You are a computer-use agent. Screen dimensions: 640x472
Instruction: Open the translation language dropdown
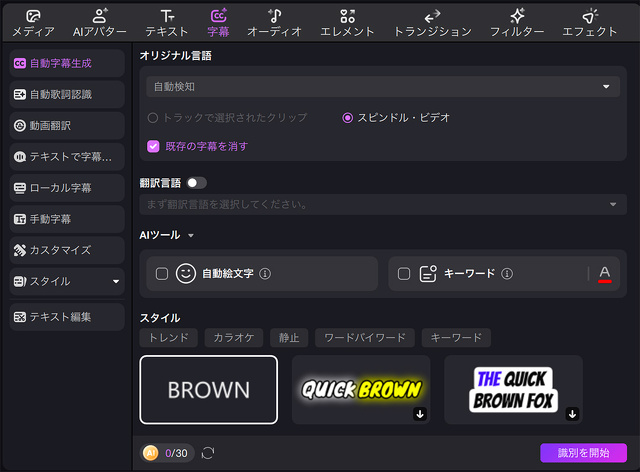pos(383,204)
